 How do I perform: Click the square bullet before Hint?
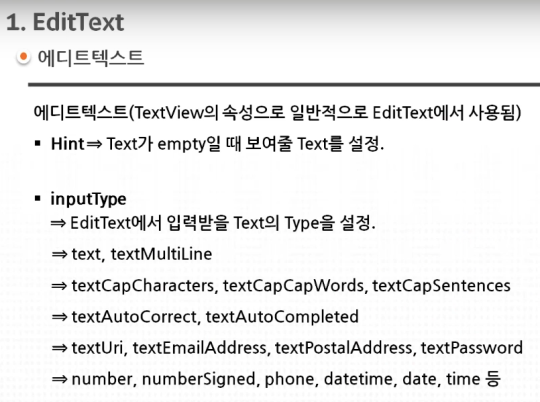pos(38,143)
